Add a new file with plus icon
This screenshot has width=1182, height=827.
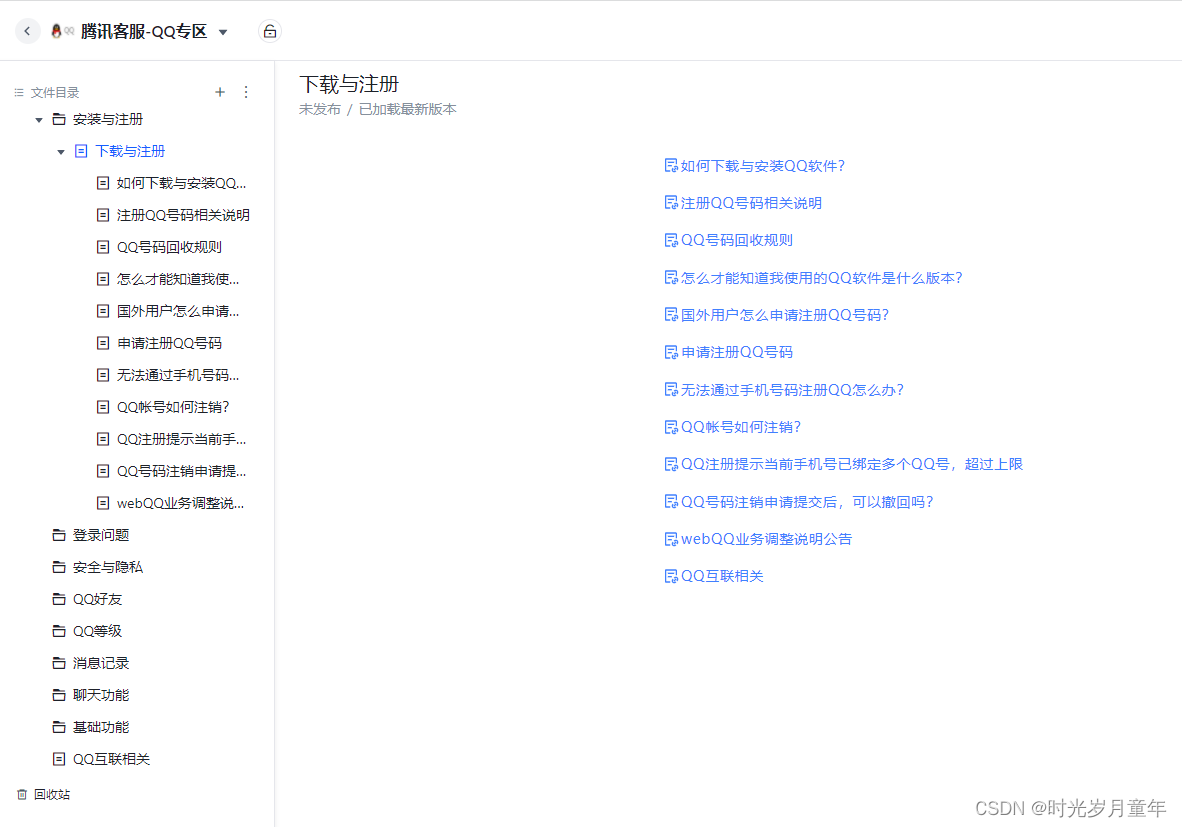(220, 92)
